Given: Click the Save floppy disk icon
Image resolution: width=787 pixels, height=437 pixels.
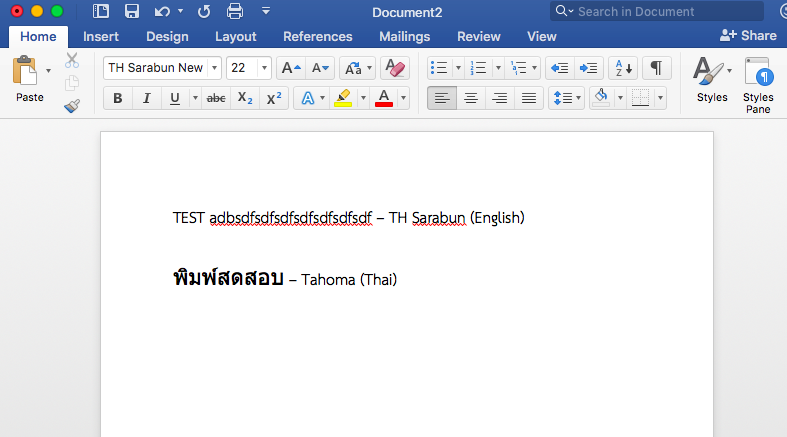Looking at the screenshot, I should click(132, 11).
